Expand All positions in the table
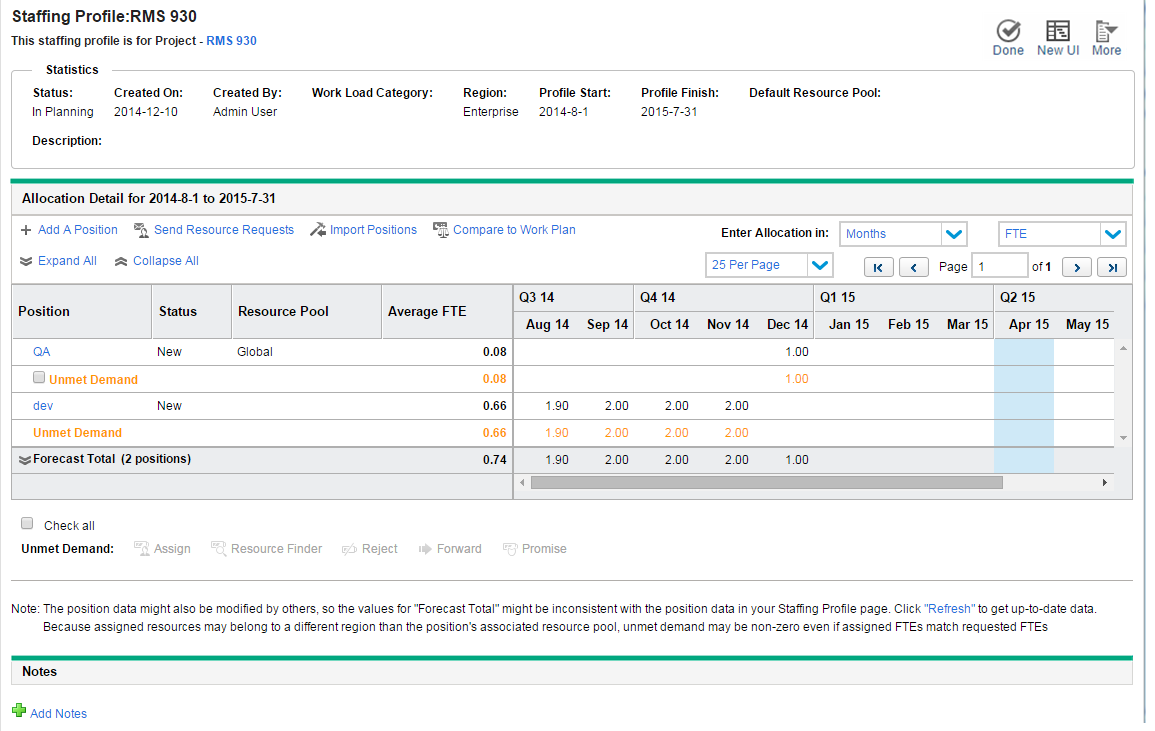 pyautogui.click(x=58, y=261)
